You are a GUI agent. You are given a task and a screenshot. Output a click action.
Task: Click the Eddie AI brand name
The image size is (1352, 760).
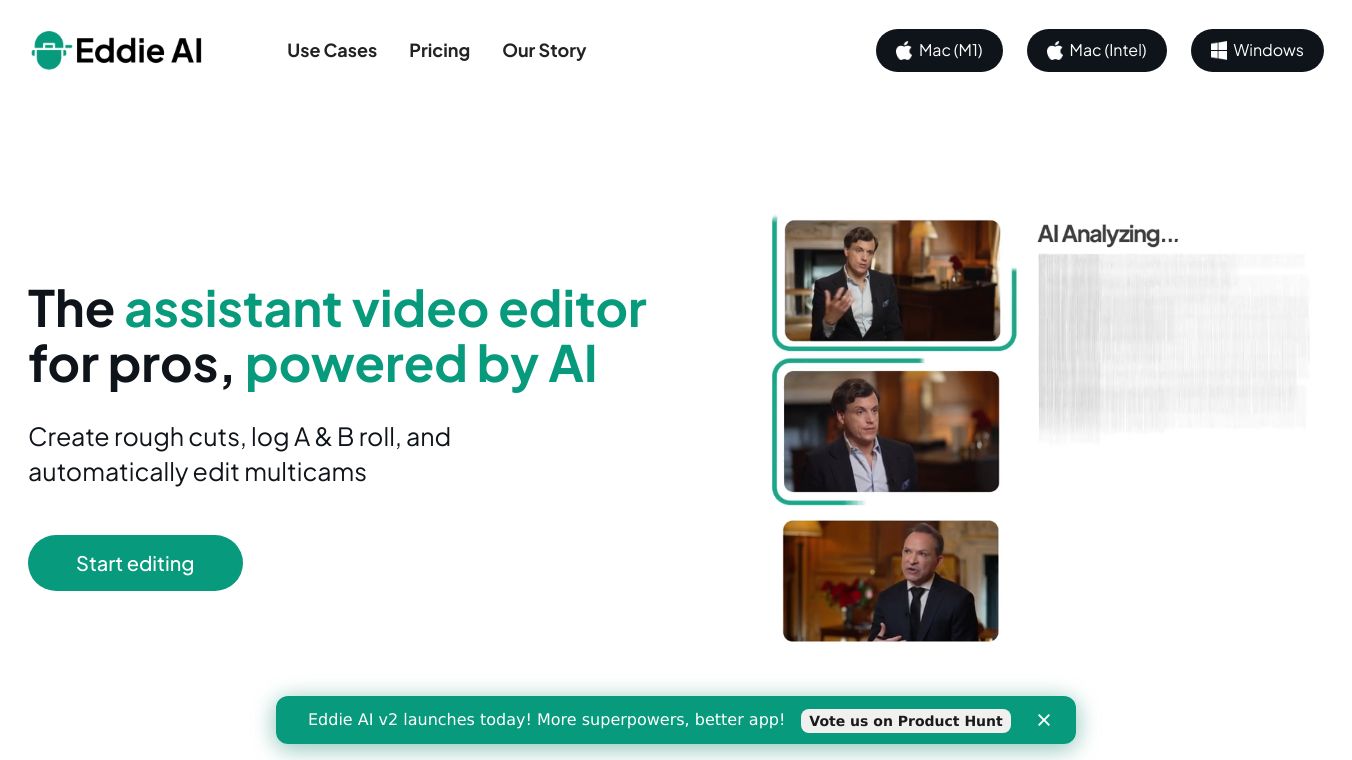point(139,51)
